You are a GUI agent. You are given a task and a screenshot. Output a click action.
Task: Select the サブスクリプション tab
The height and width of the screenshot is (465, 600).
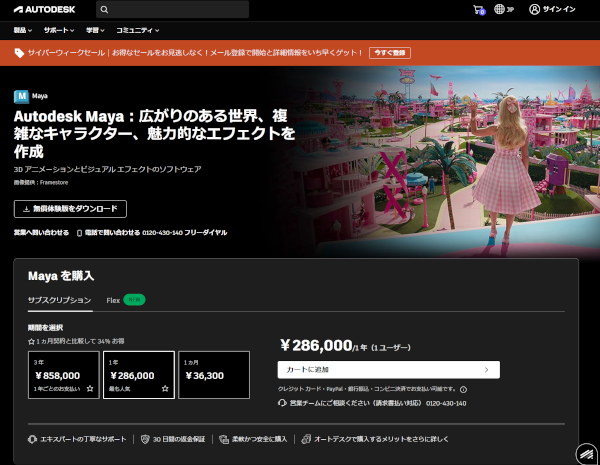pyautogui.click(x=60, y=300)
